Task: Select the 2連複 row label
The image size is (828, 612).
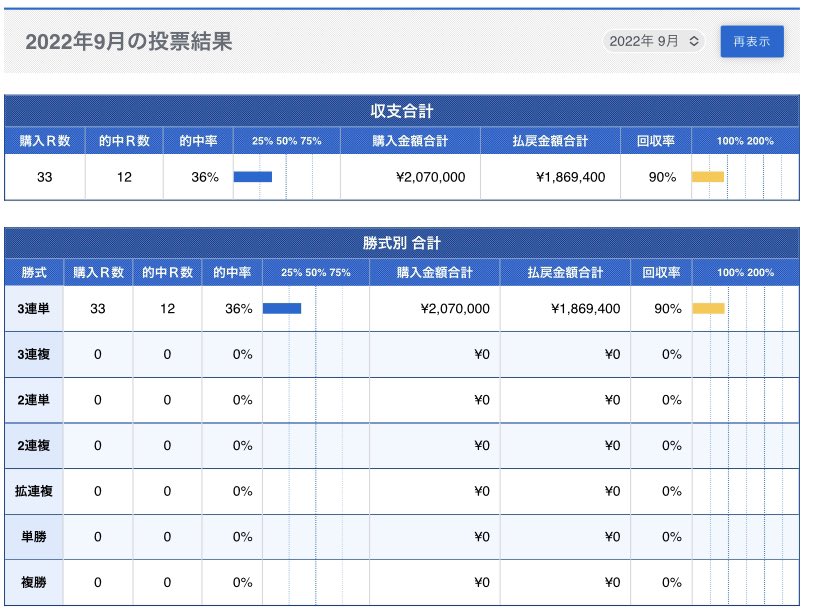Action: pyautogui.click(x=34, y=446)
